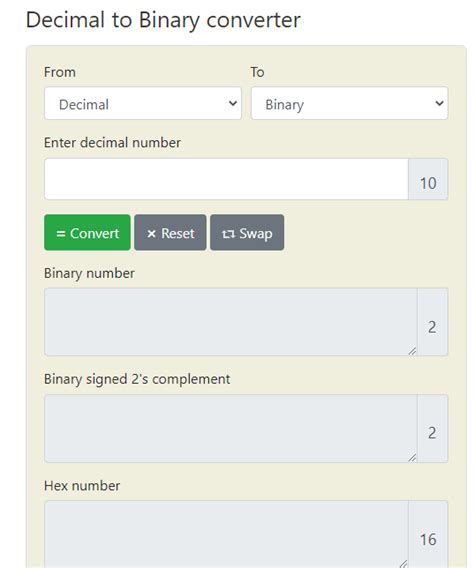474x568 pixels.
Task: Click the chevron arrow in the Binary dropdown
Action: click(439, 103)
